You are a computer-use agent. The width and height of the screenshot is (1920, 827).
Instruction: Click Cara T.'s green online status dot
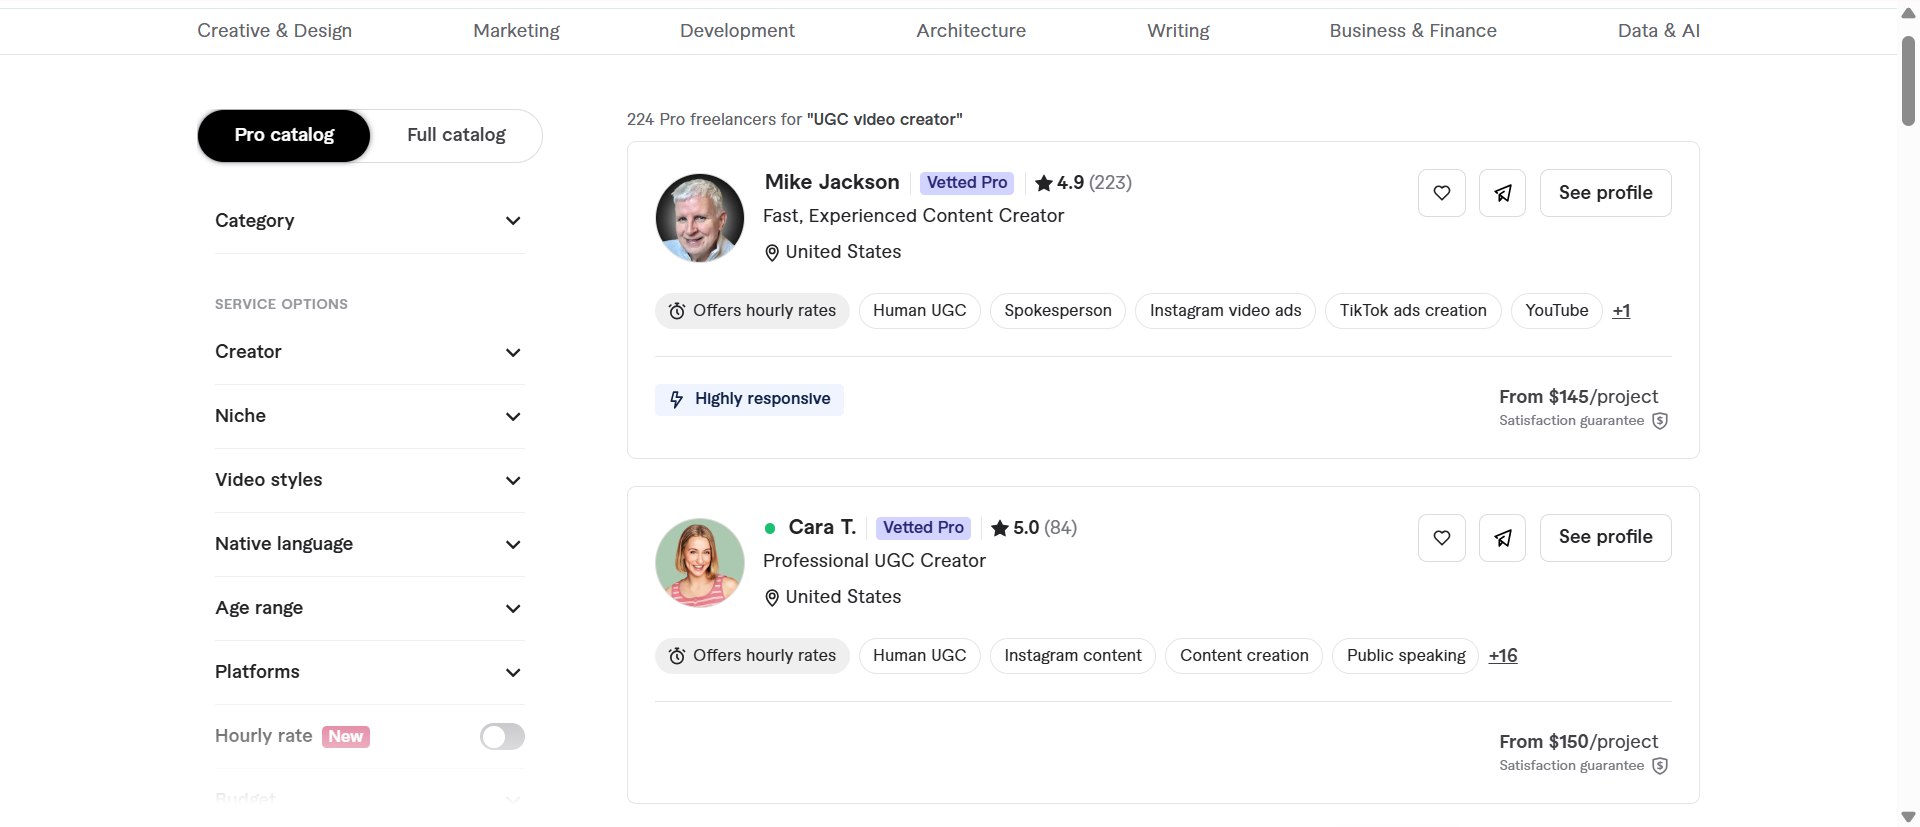[x=770, y=528]
